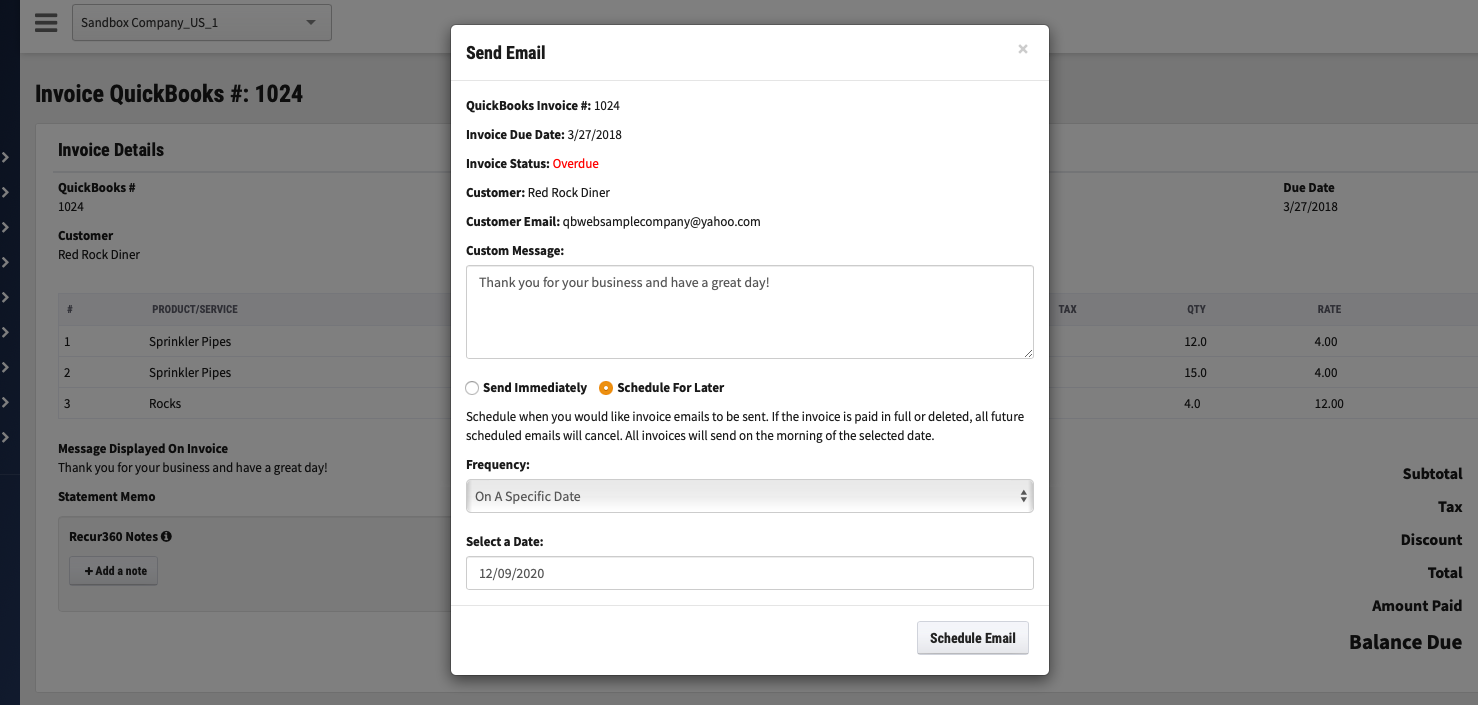1478x705 pixels.
Task: Click the Add a note button
Action: 113,570
